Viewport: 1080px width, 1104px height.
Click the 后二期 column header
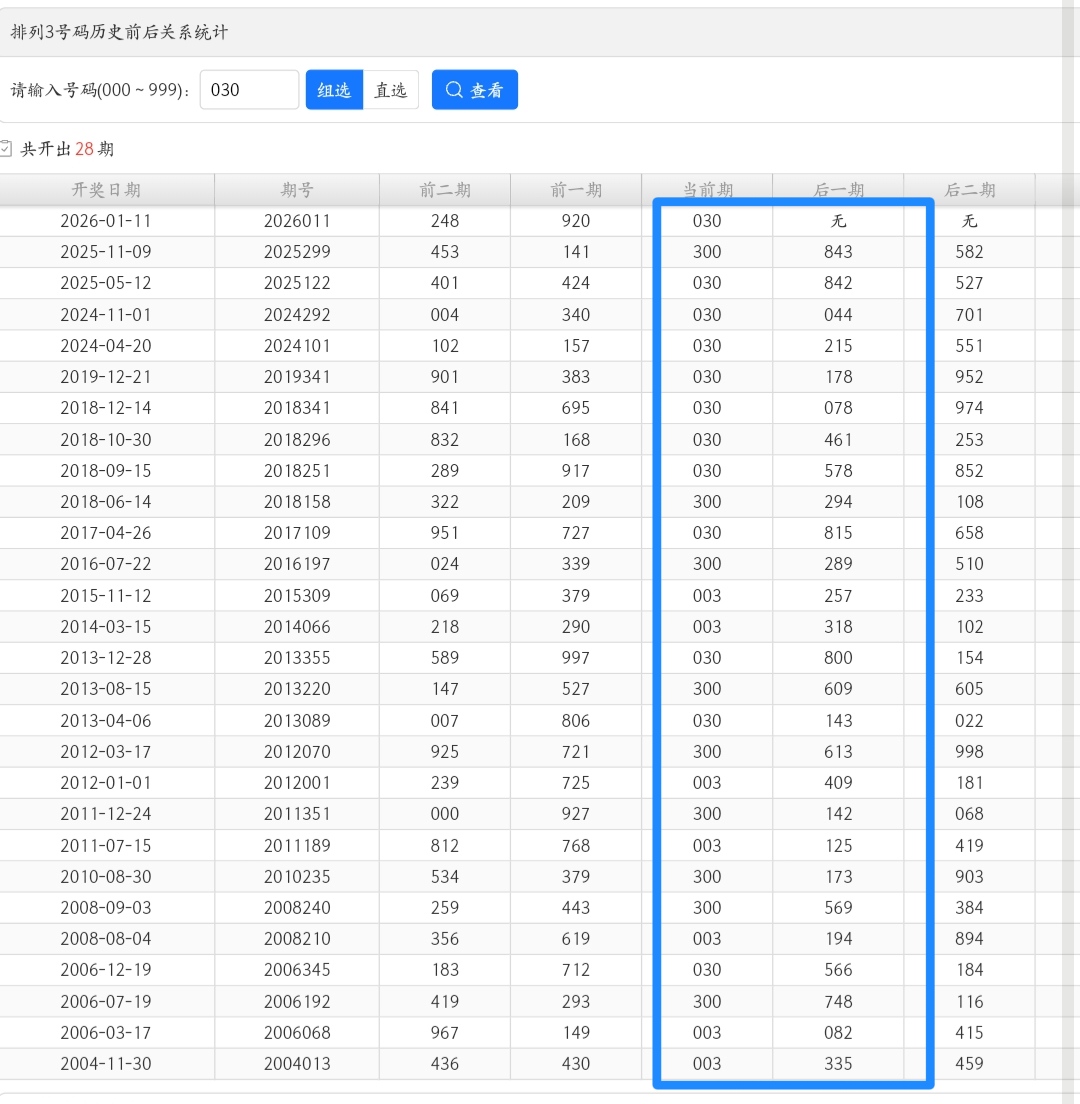pyautogui.click(x=969, y=190)
